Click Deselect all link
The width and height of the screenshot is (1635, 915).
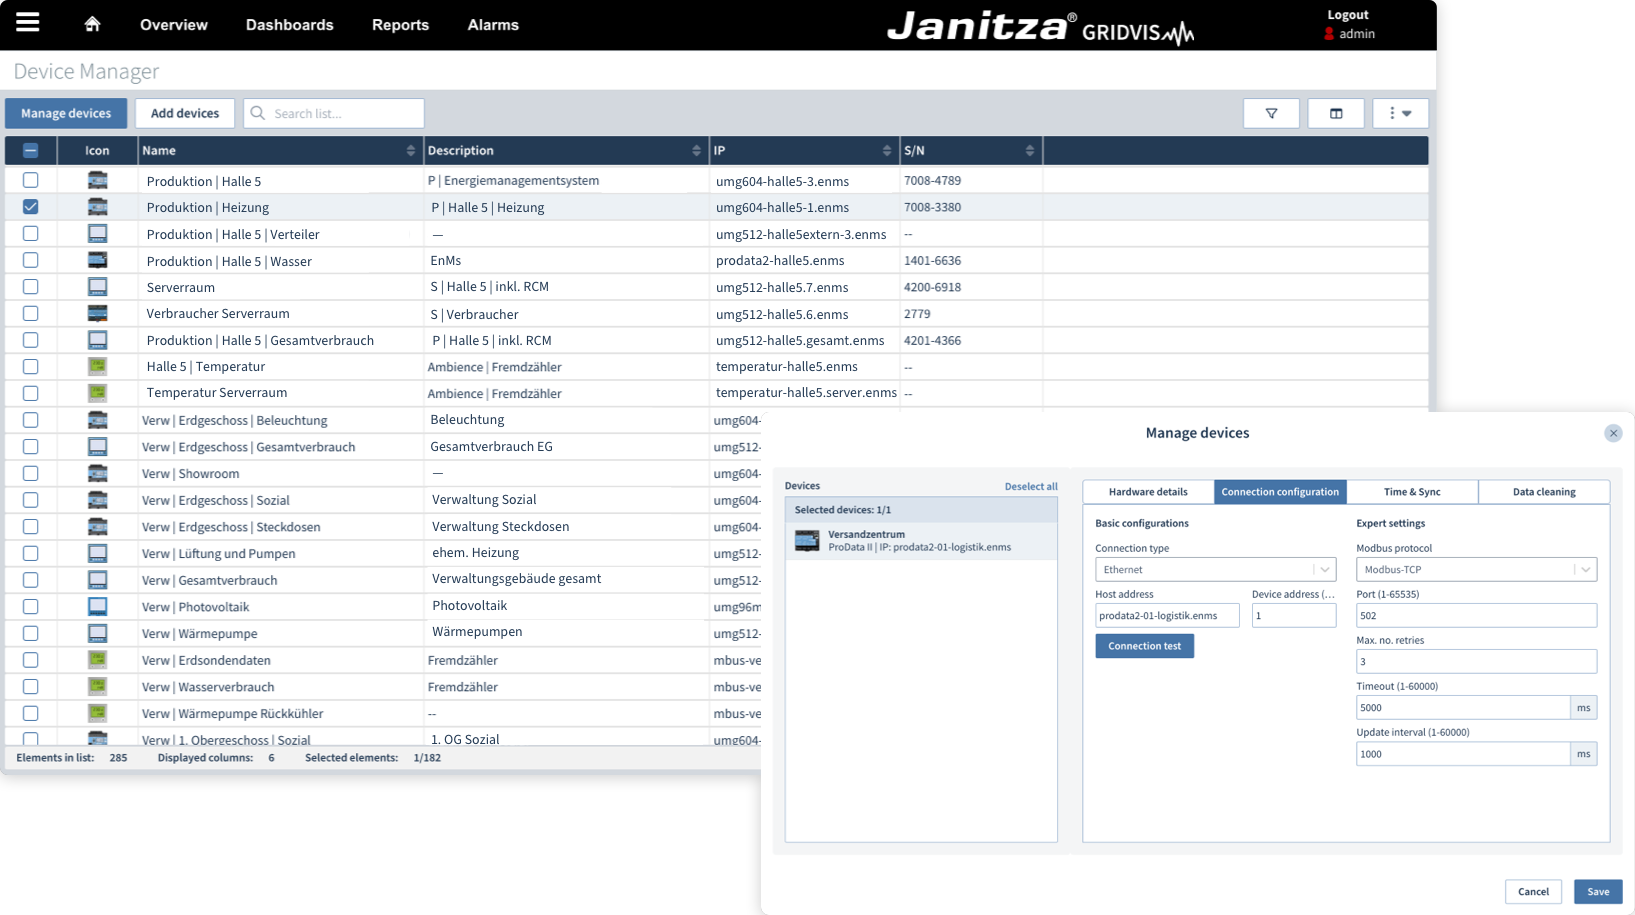coord(1030,487)
